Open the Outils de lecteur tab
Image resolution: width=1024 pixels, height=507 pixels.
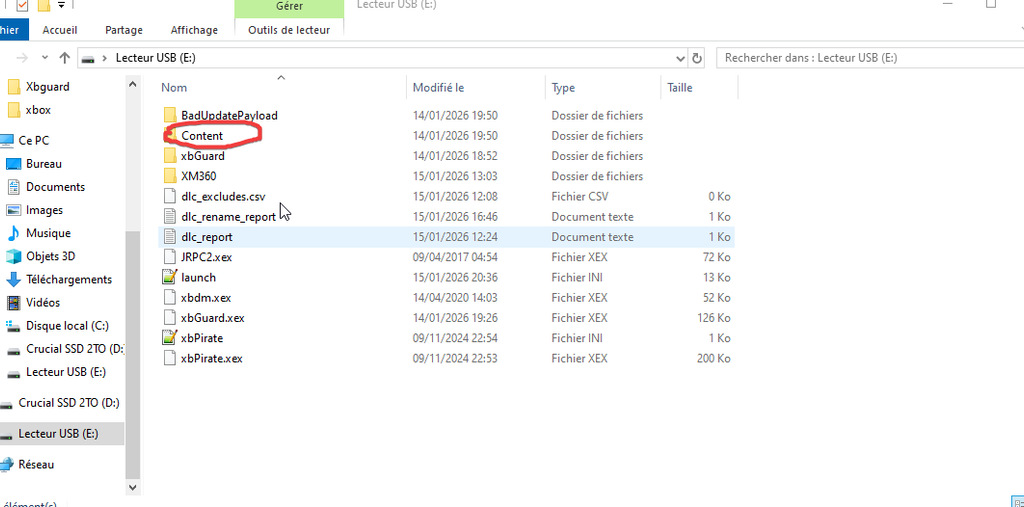pos(289,30)
